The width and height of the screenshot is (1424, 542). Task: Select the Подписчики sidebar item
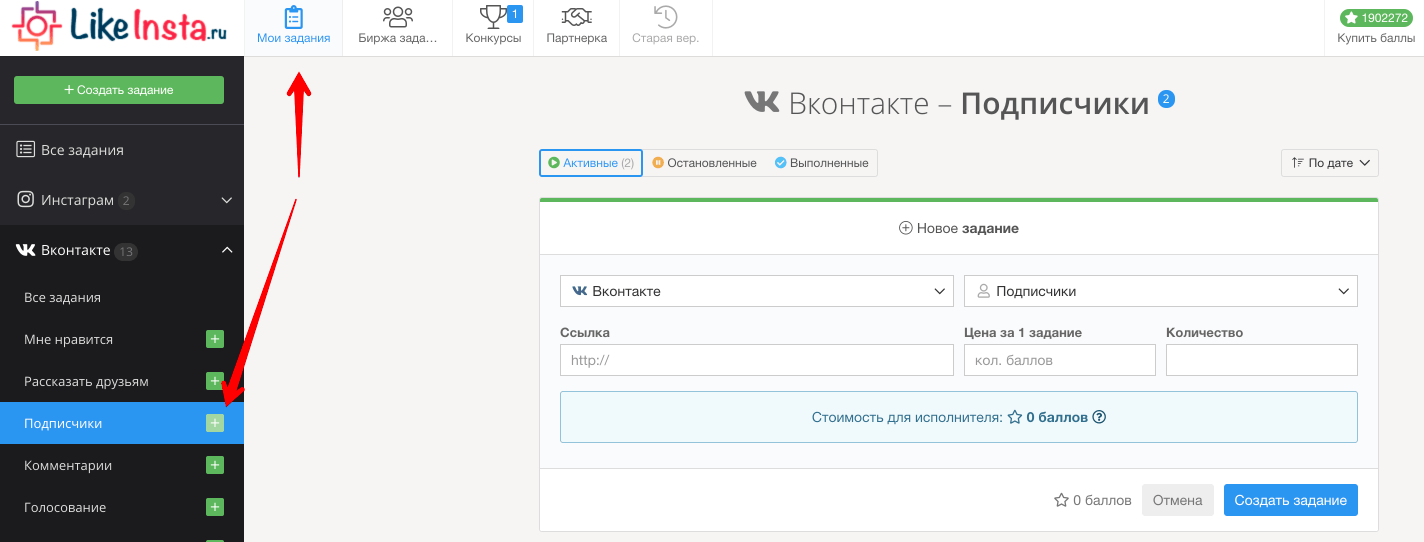coord(122,424)
